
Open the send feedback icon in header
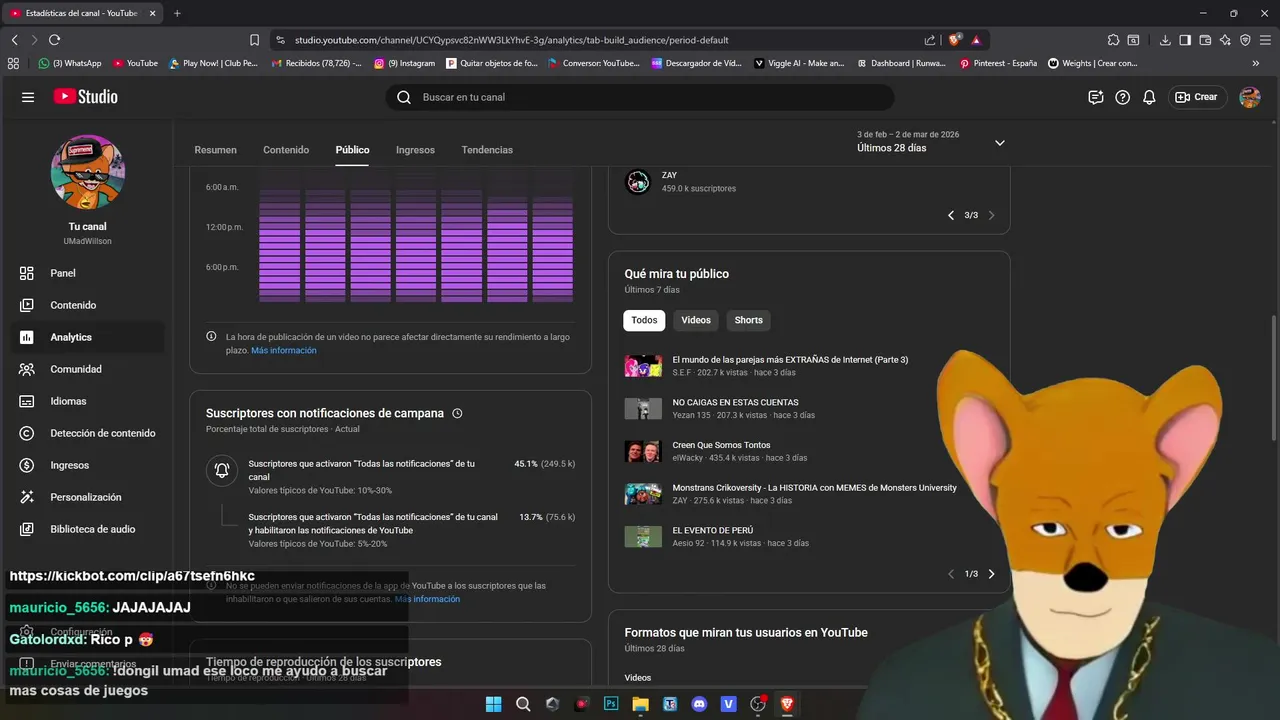pos(1096,97)
